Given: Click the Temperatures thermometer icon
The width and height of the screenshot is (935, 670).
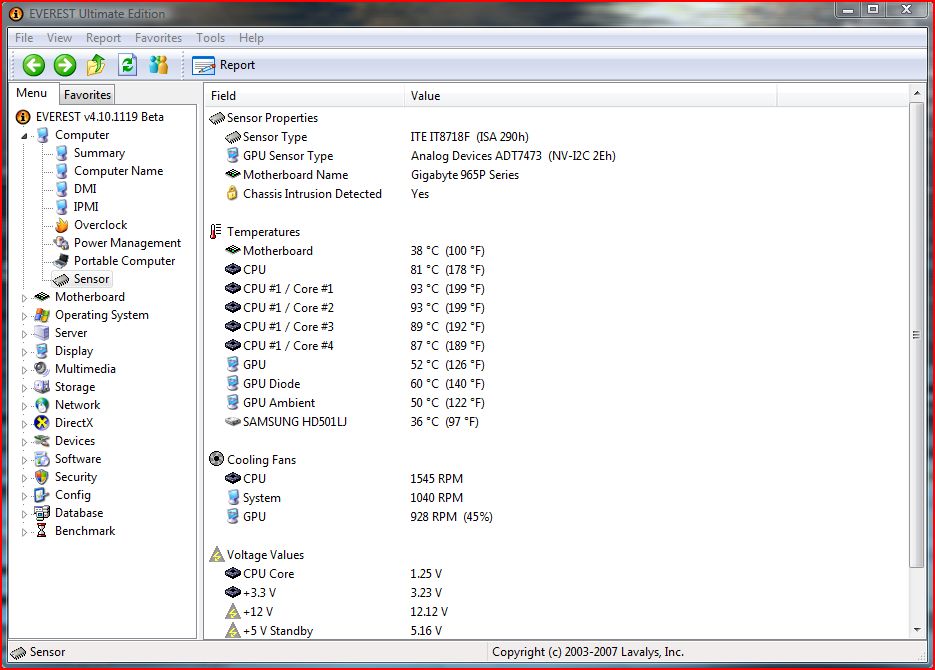Looking at the screenshot, I should pos(216,231).
